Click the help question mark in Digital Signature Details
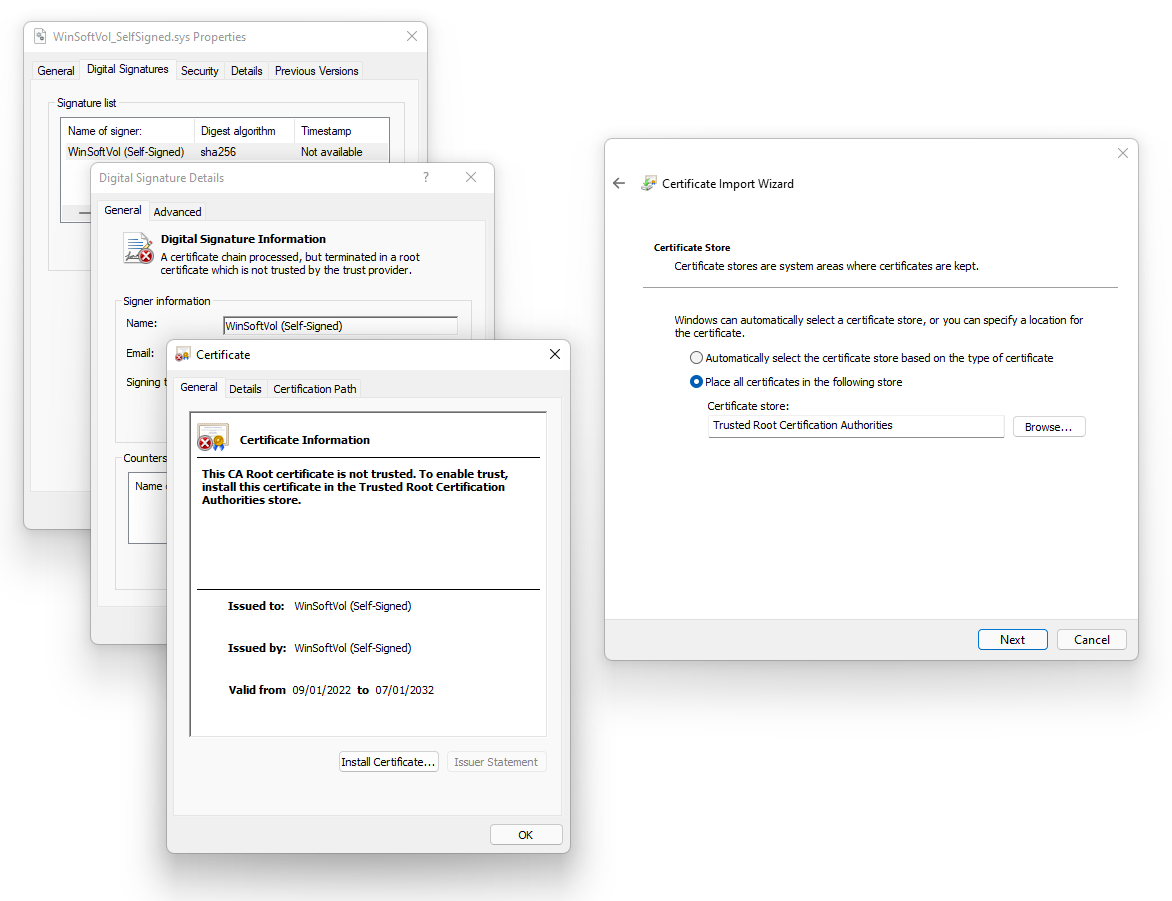Screen dimensions: 1172x901 point(426,177)
